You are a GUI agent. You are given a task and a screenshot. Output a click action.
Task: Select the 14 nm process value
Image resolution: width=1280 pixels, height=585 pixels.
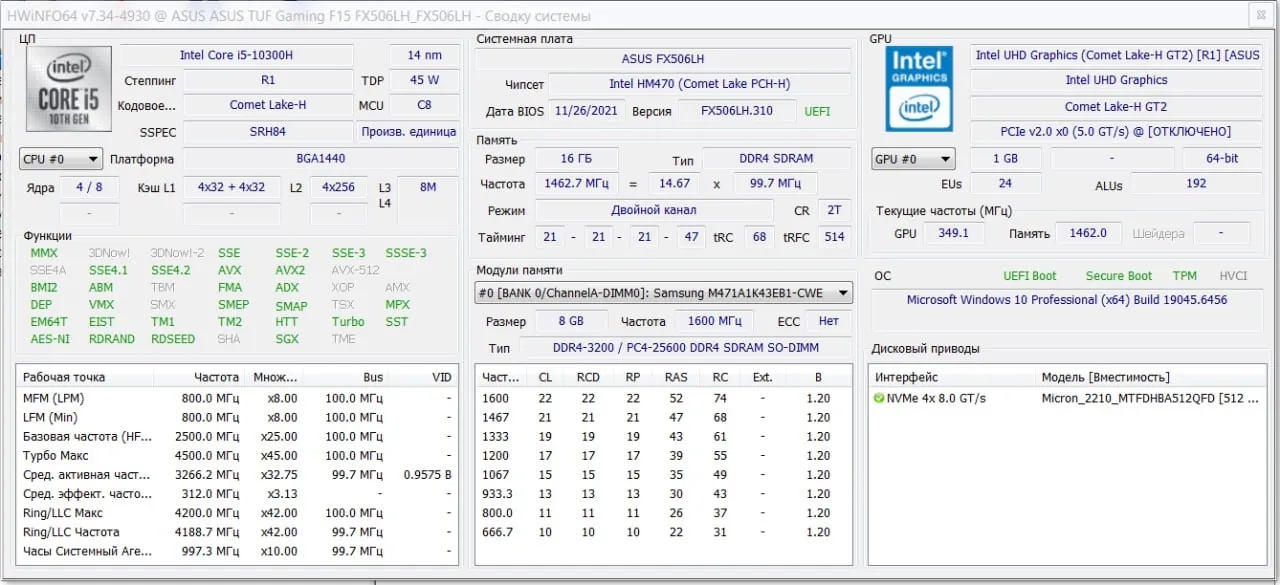424,55
